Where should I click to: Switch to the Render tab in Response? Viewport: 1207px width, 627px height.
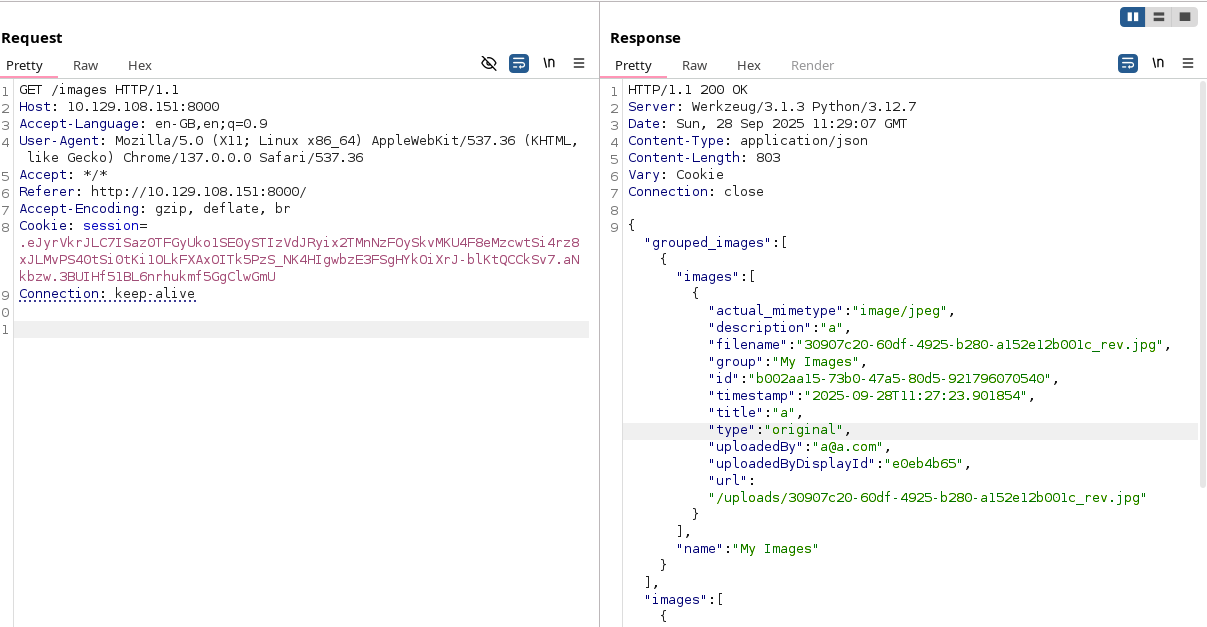point(812,65)
